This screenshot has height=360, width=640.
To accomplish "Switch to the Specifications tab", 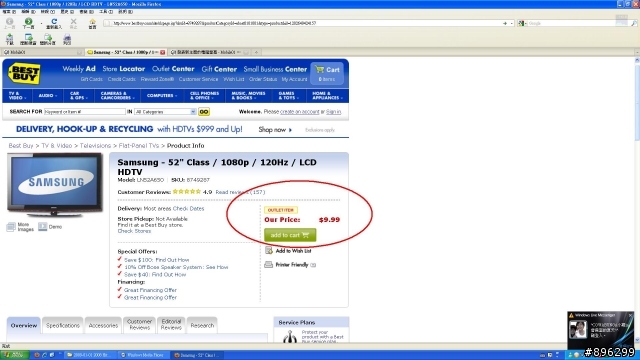I will coord(62,325).
